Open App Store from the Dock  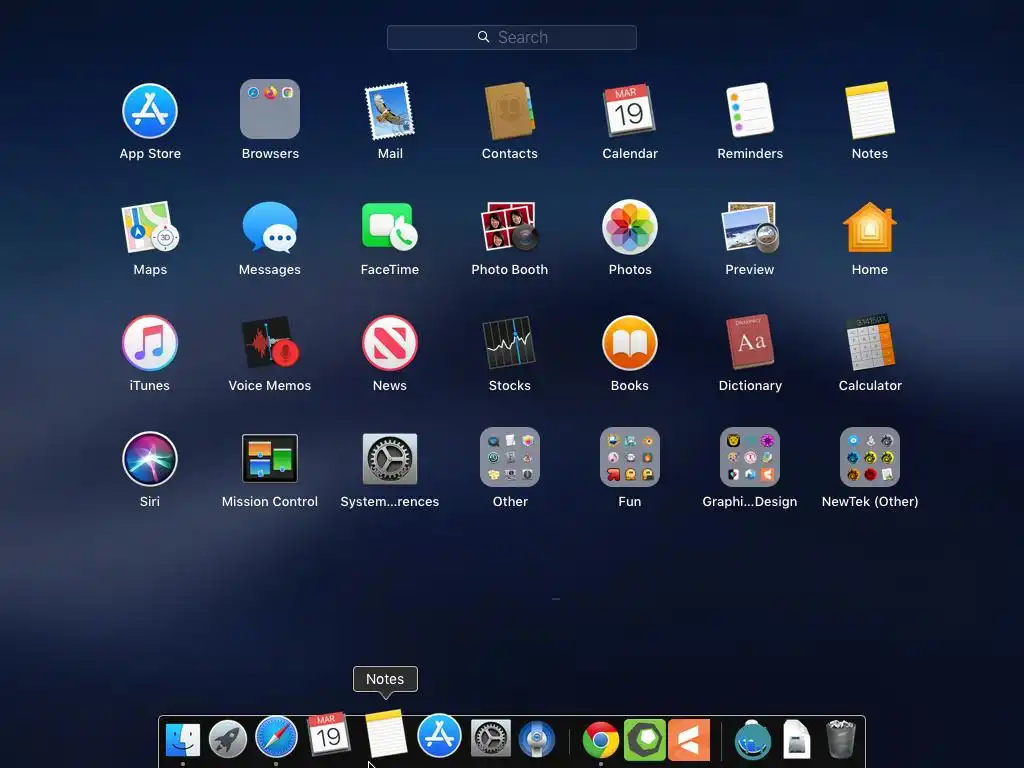[439, 735]
